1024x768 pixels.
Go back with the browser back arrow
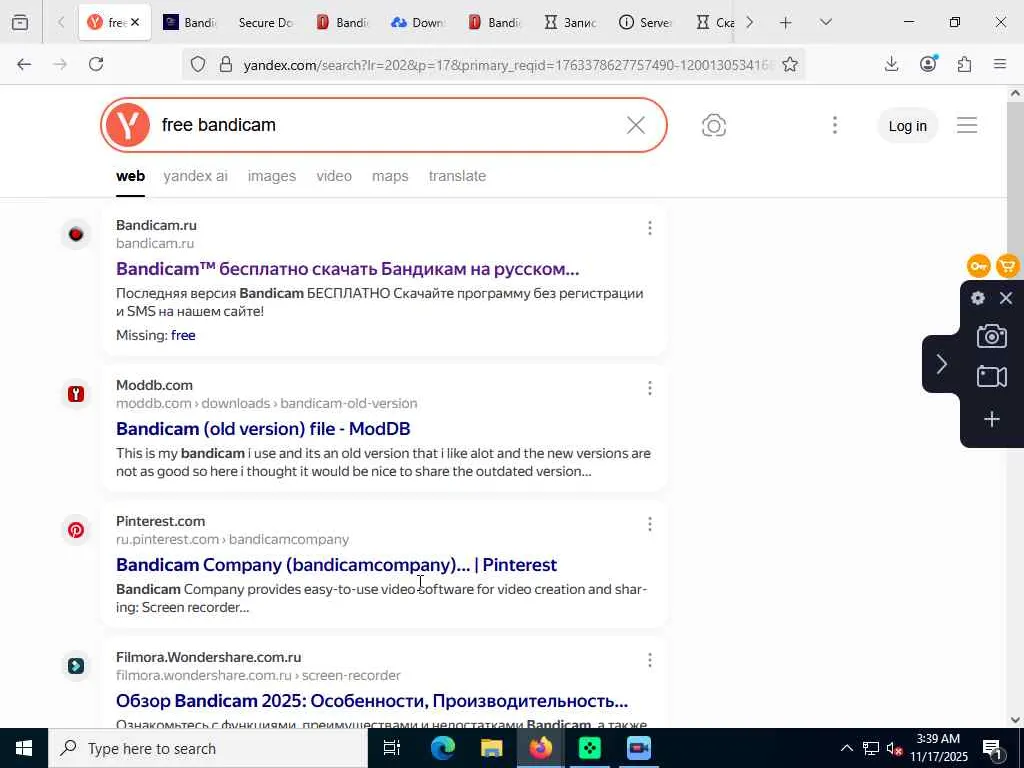coord(24,64)
